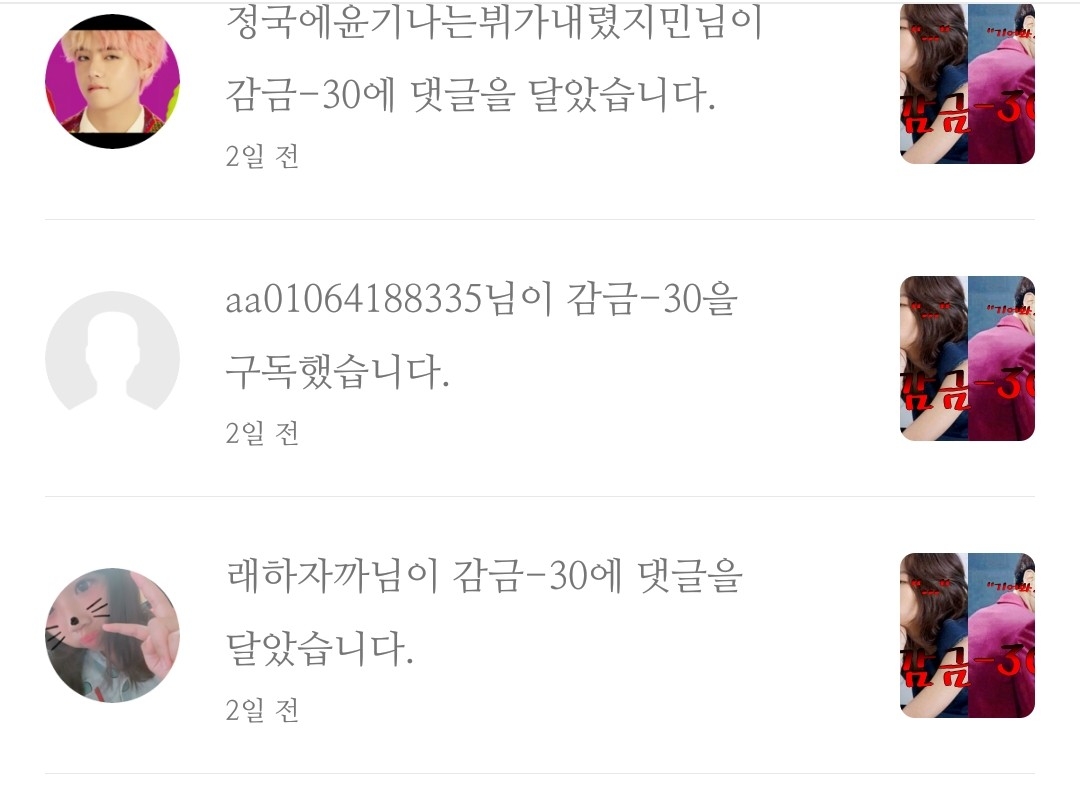Open 감금-30 thumbnail beside 래하자까 comment

[x=967, y=635]
